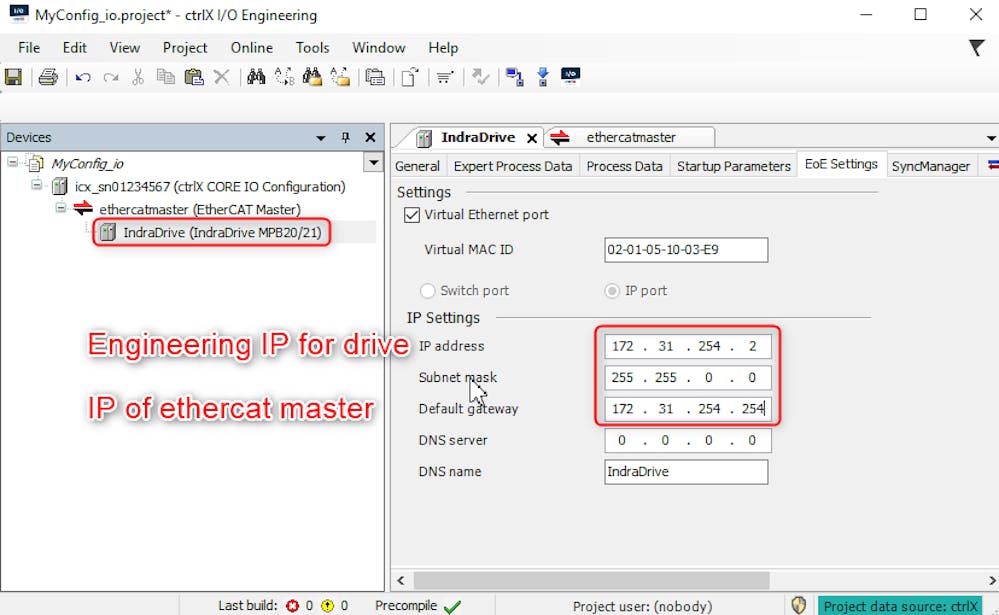
Task: Redo using the toolbar arrow
Action: click(111, 78)
